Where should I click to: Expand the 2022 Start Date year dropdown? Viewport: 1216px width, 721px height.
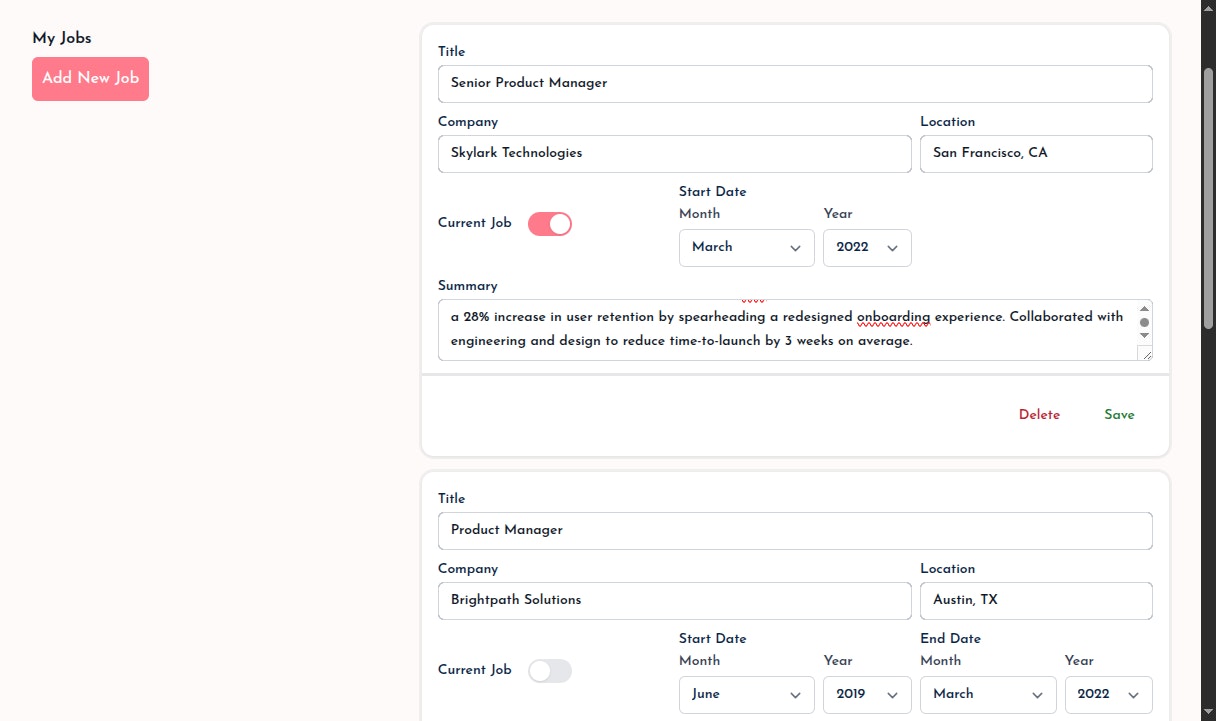[866, 248]
